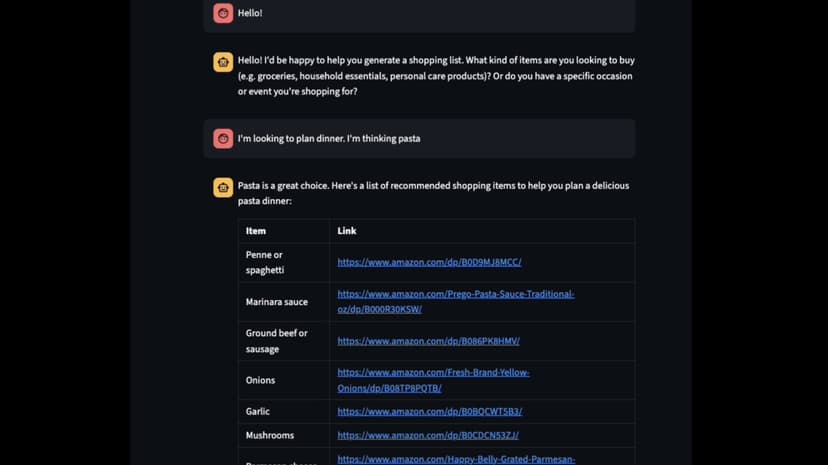Open the Fresh Brand Yellow Onions link

tap(434, 380)
